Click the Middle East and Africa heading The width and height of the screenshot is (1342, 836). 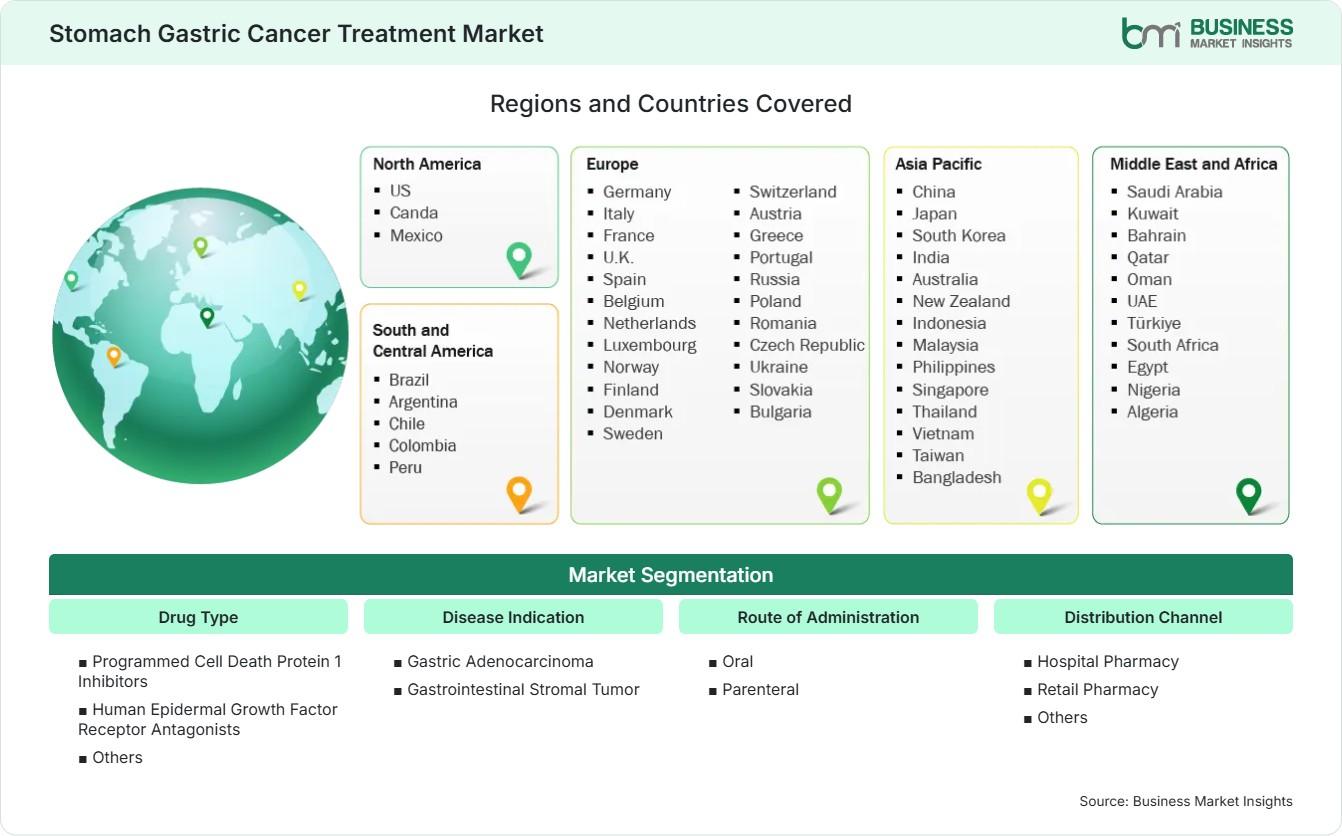pyautogui.click(x=1194, y=164)
